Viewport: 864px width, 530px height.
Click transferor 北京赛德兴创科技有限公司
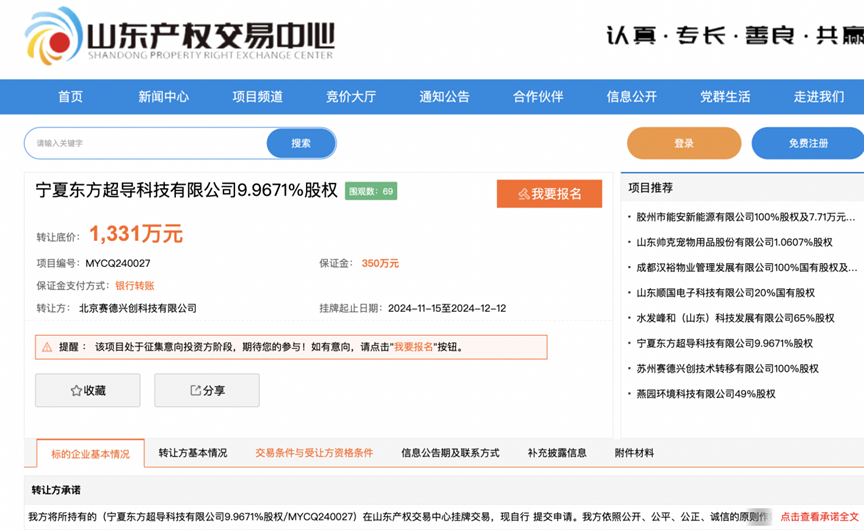click(138, 309)
